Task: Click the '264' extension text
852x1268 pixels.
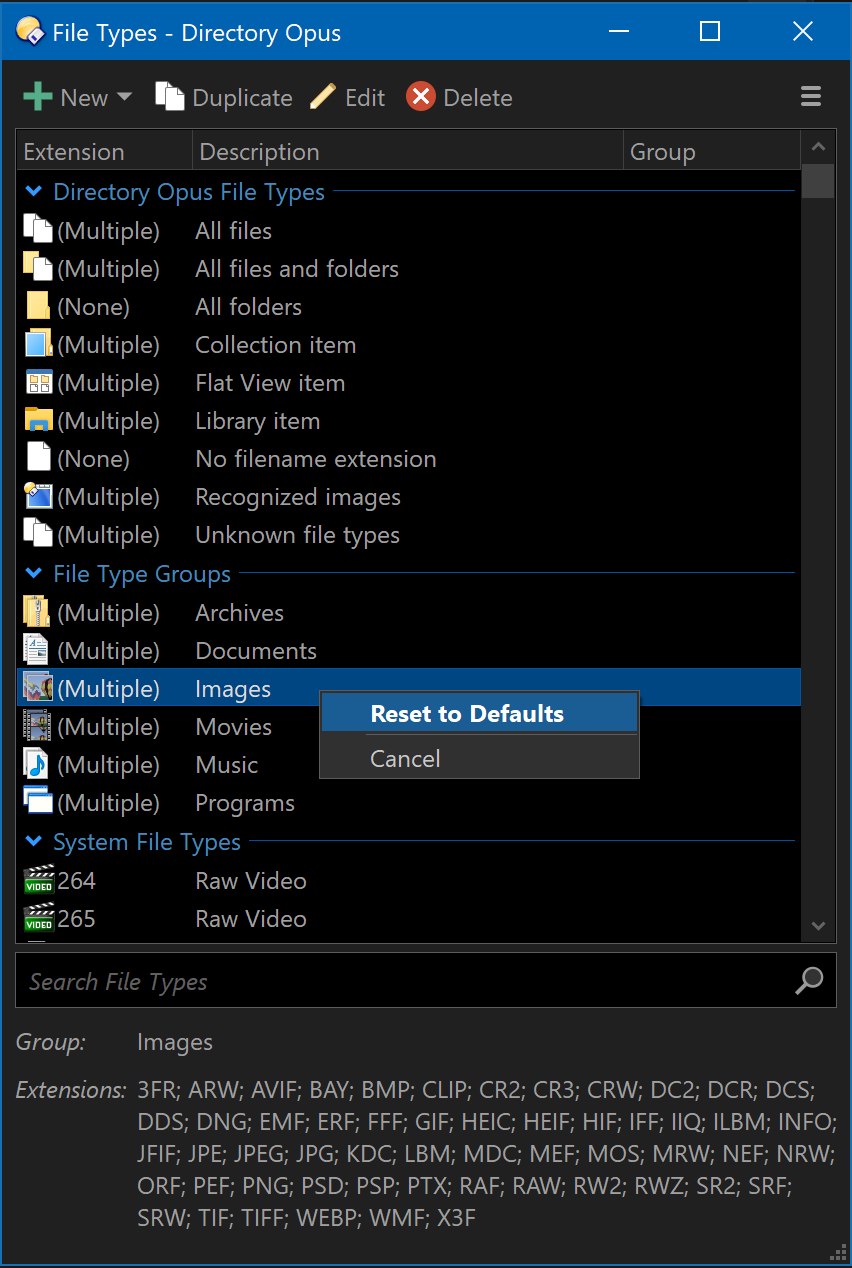Action: pyautogui.click(x=76, y=880)
